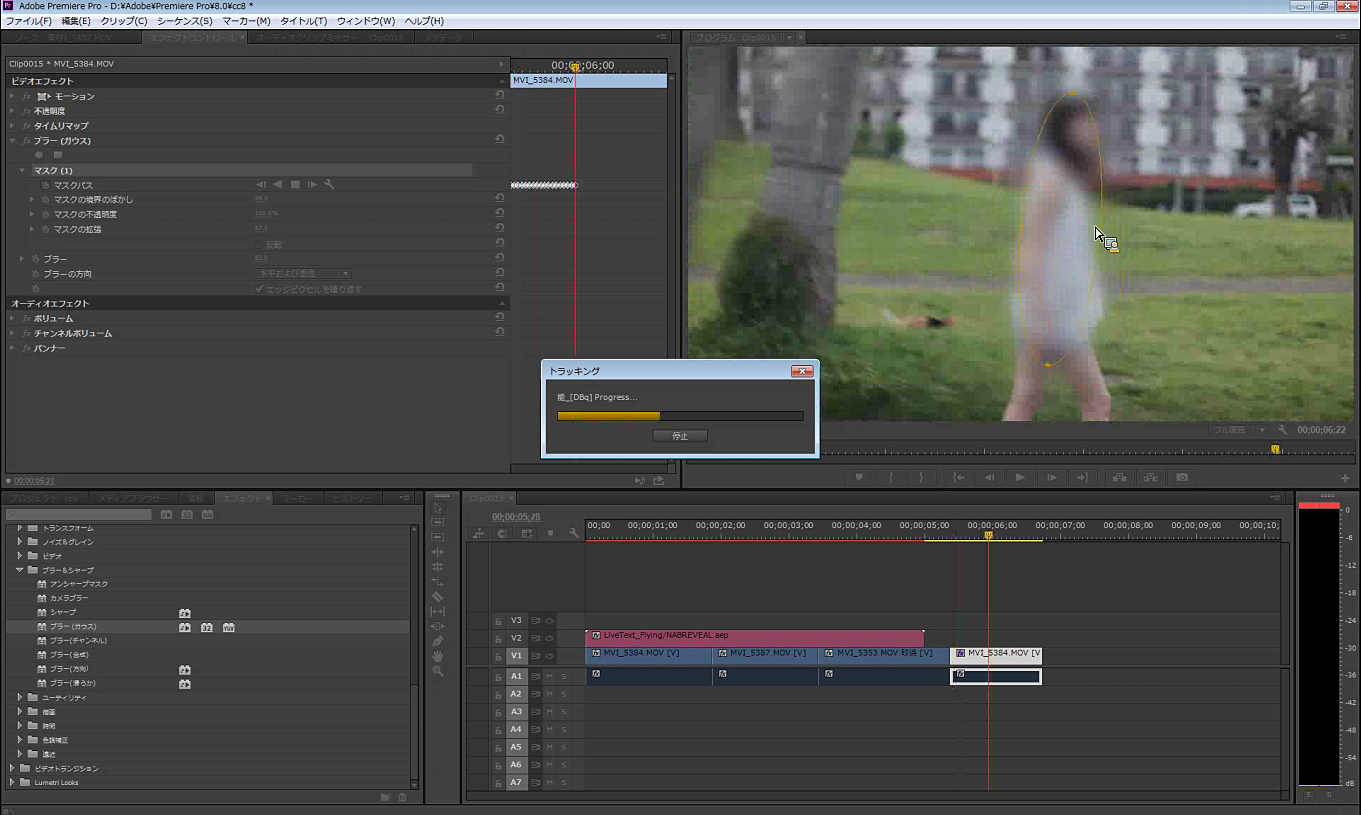
Task: Click the 32-bit color effects filter icon
Action: tap(187, 514)
